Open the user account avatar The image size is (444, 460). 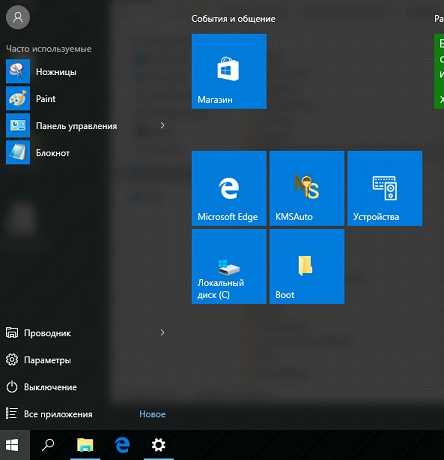point(18,17)
